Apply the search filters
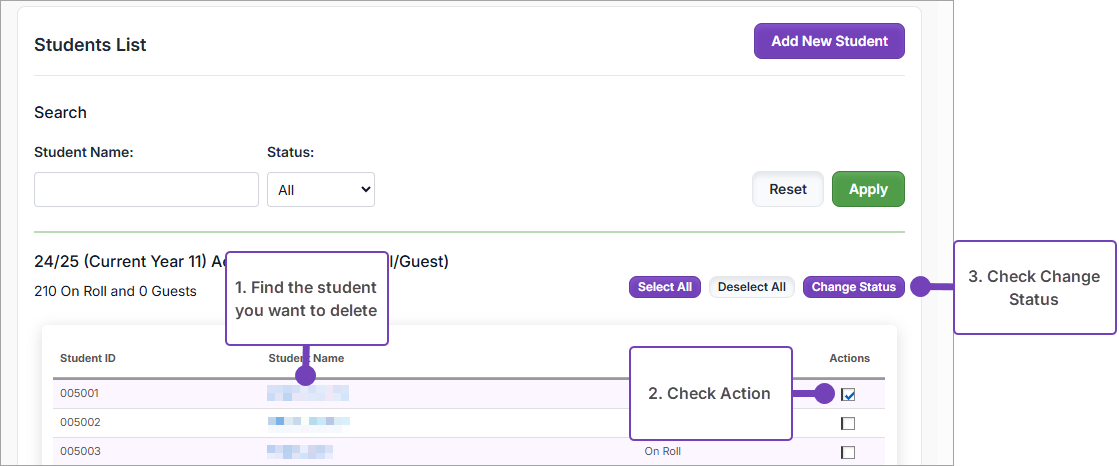Image resolution: width=1119 pixels, height=466 pixels. (x=867, y=189)
